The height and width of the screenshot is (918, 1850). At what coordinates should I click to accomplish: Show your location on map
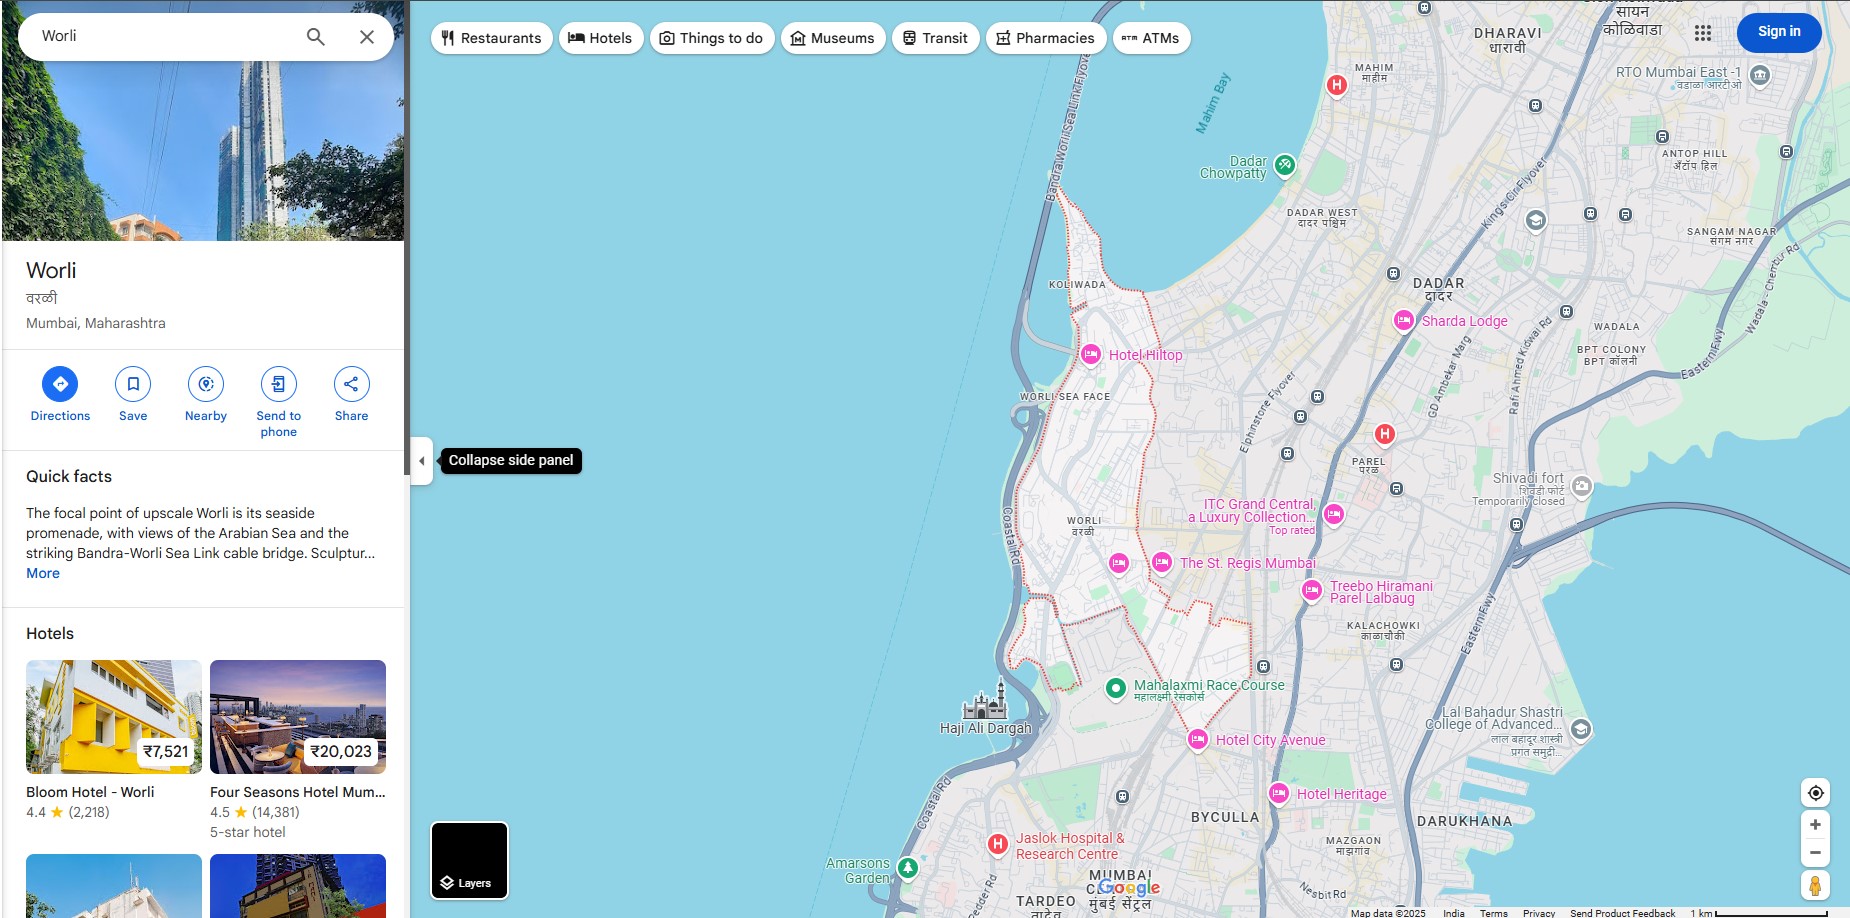(x=1815, y=793)
